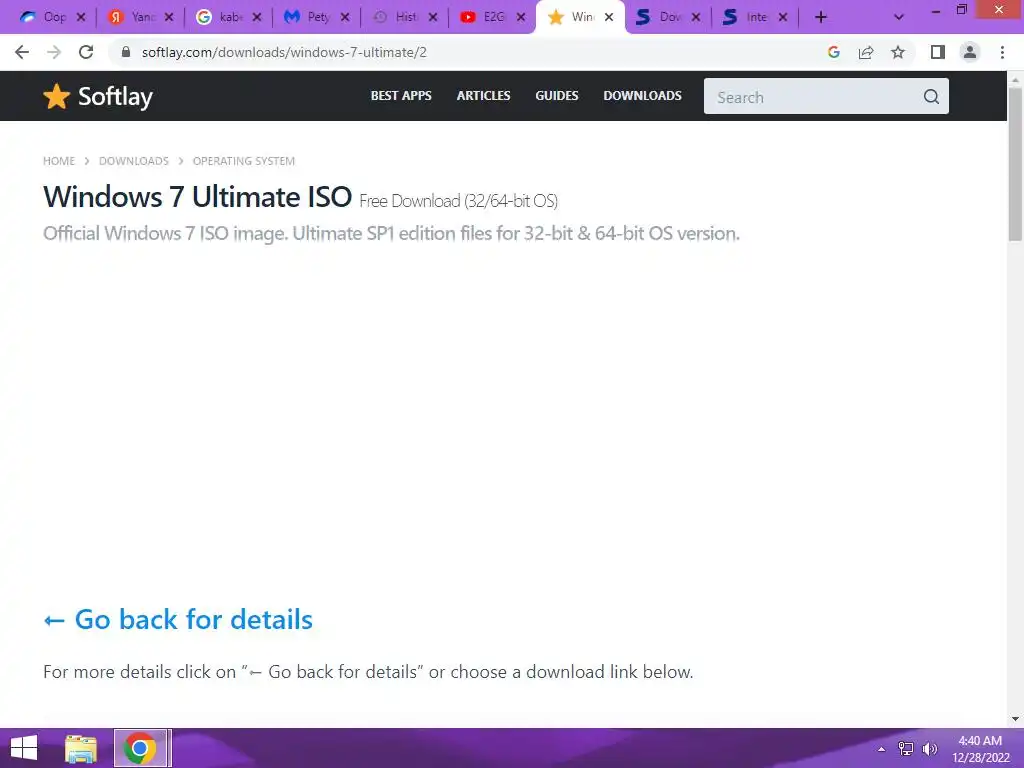Go to DOWNLOADS breadcrumb
This screenshot has width=1024, height=768.
pos(134,161)
